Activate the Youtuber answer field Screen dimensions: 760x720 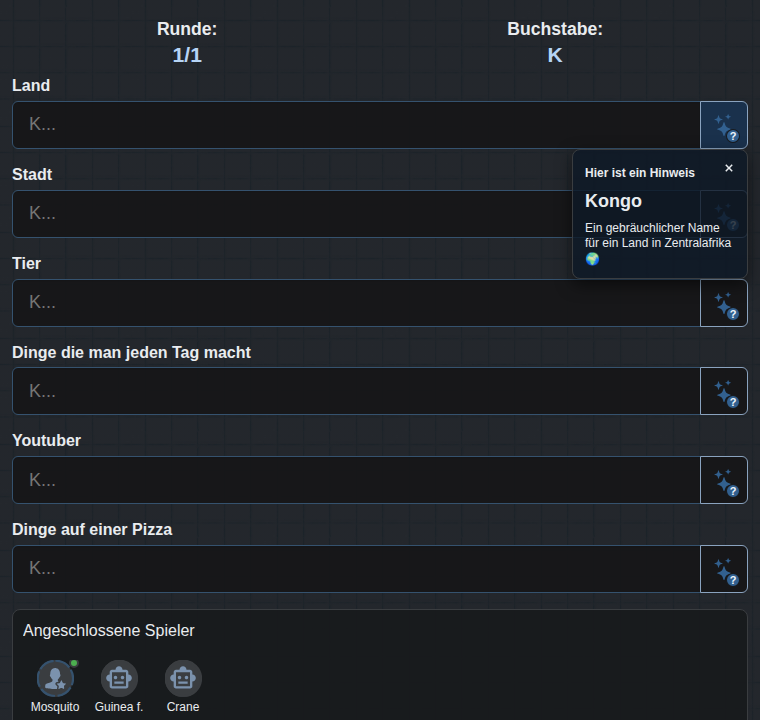(x=356, y=480)
